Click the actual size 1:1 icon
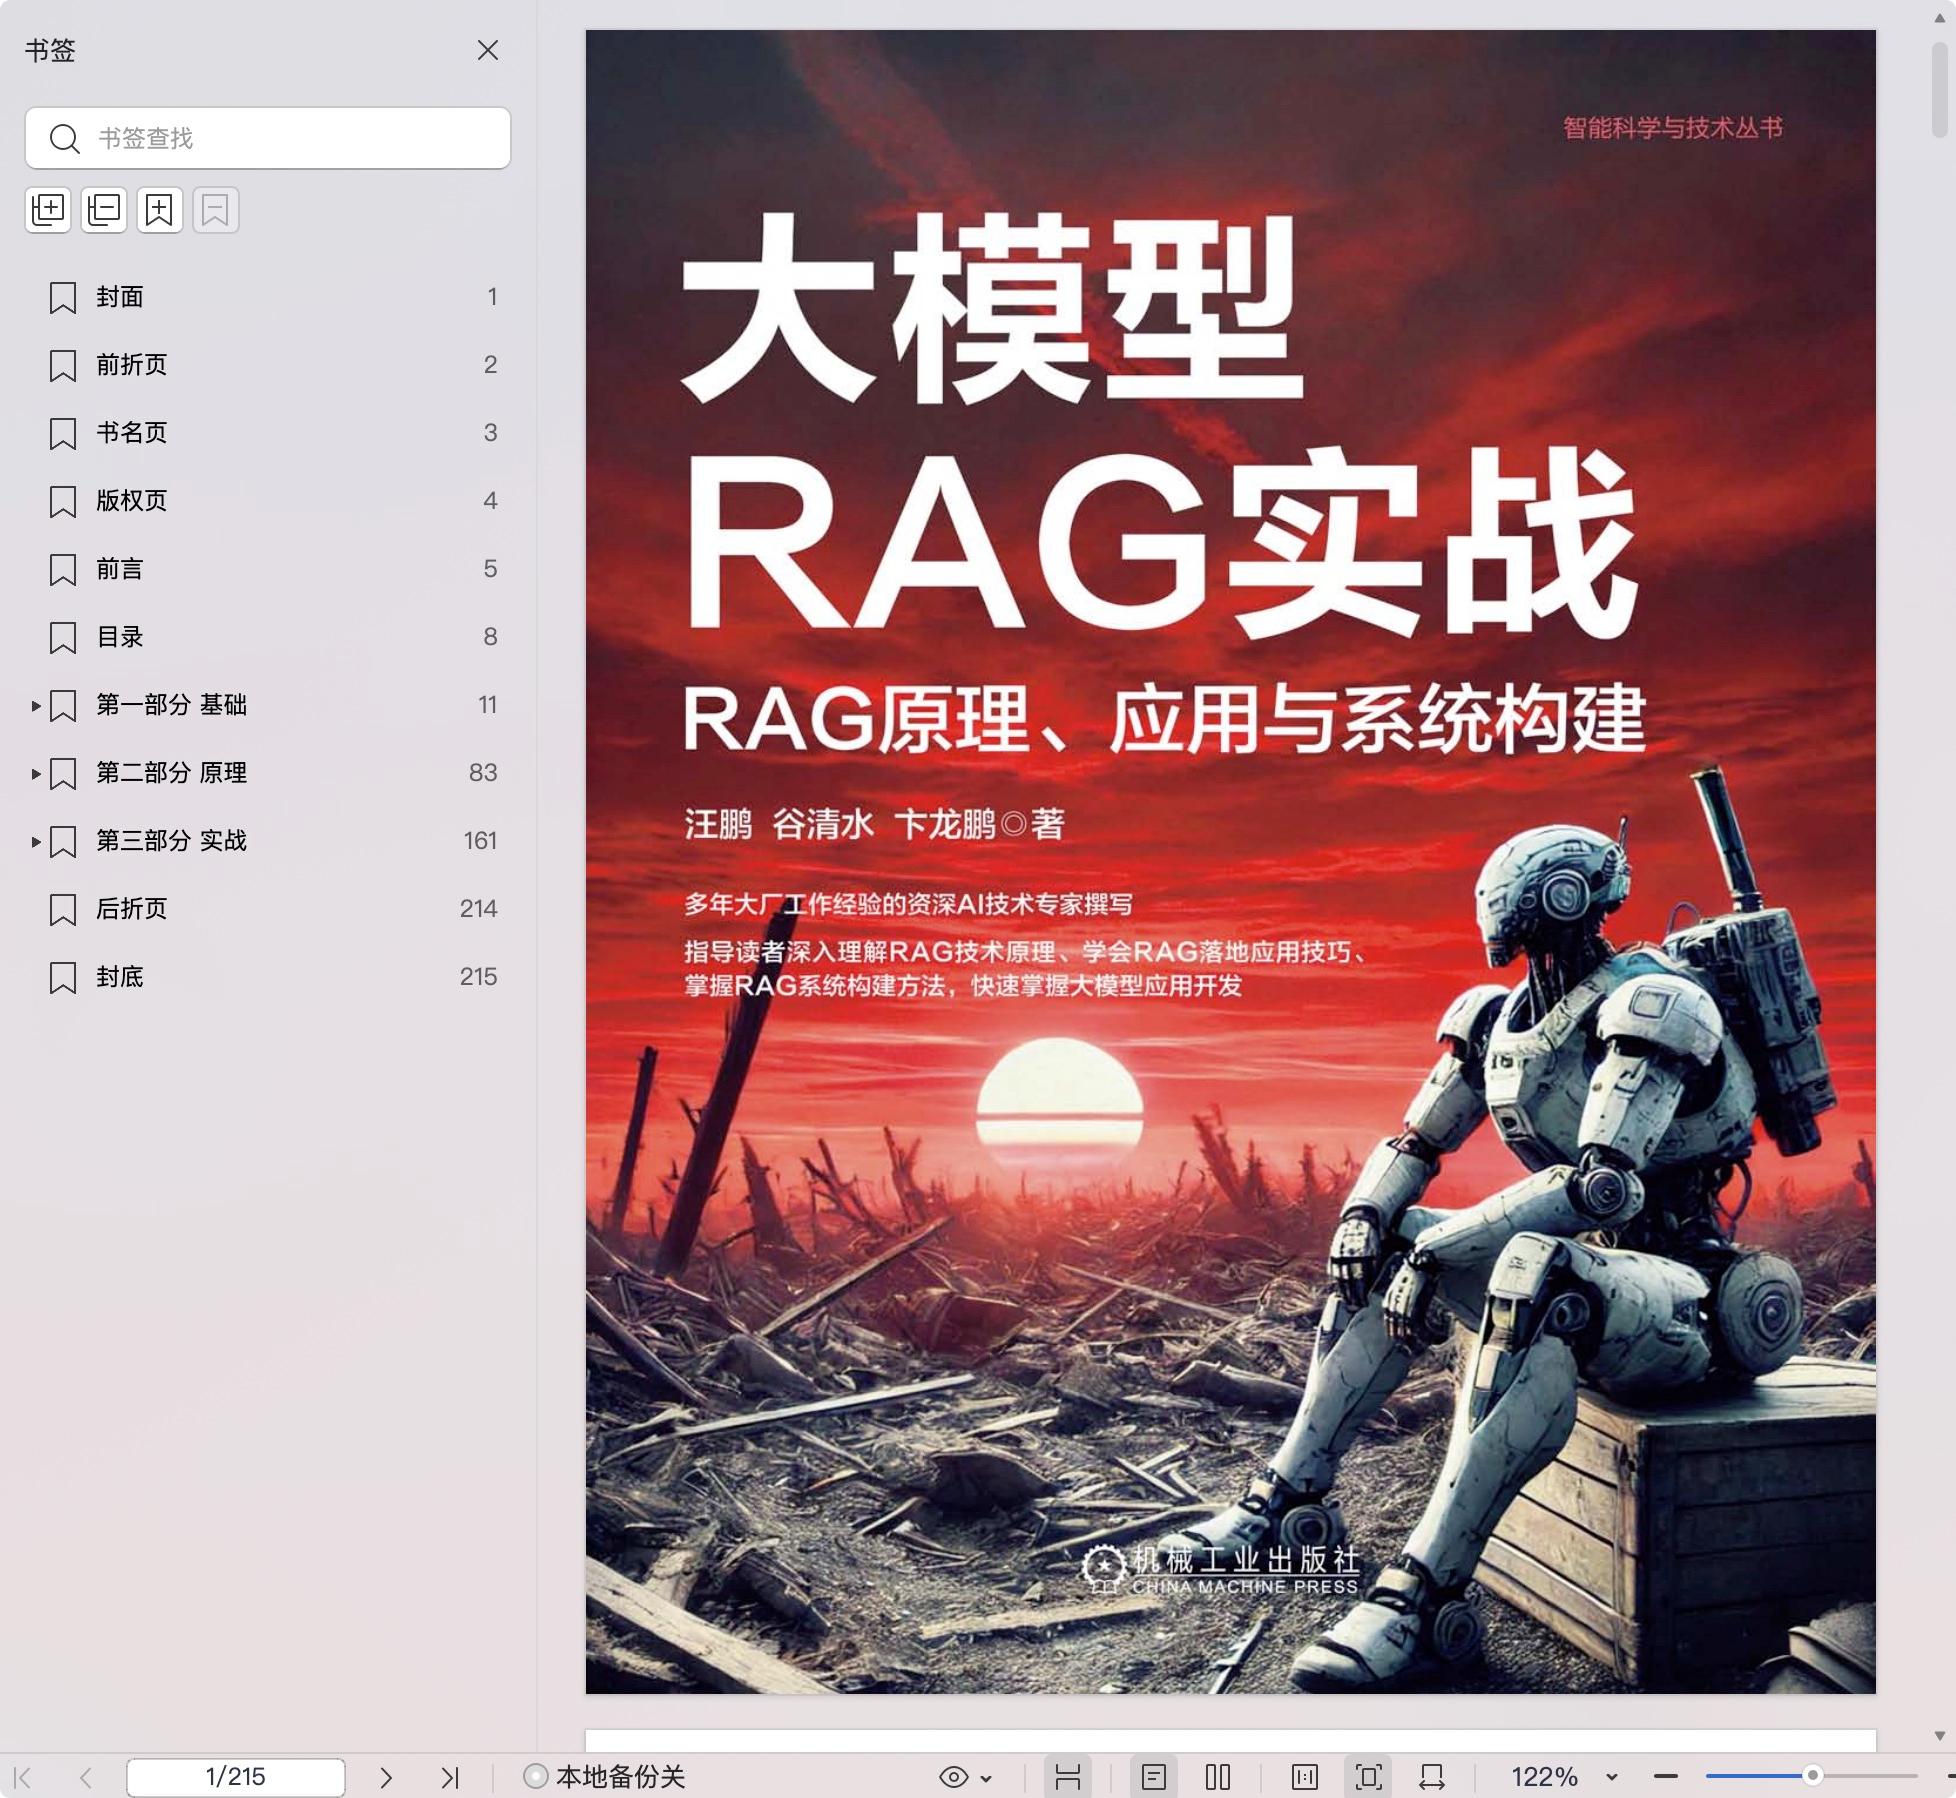The image size is (1956, 1798). coord(1305,1777)
